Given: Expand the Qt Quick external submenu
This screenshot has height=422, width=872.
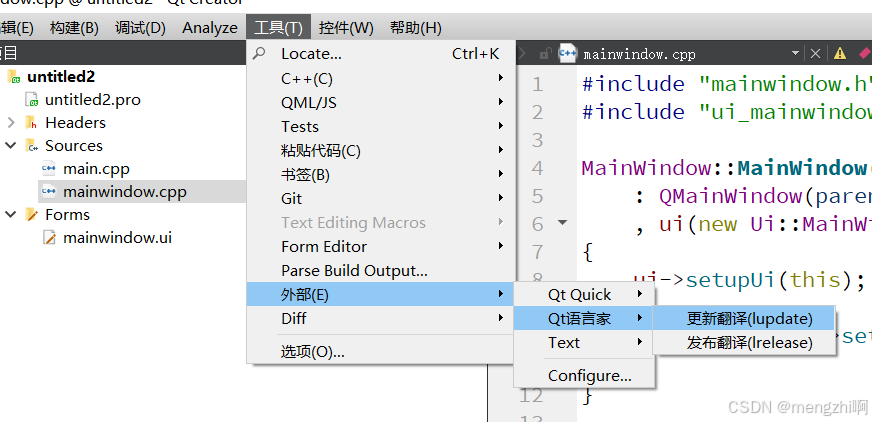Looking at the screenshot, I should [584, 294].
